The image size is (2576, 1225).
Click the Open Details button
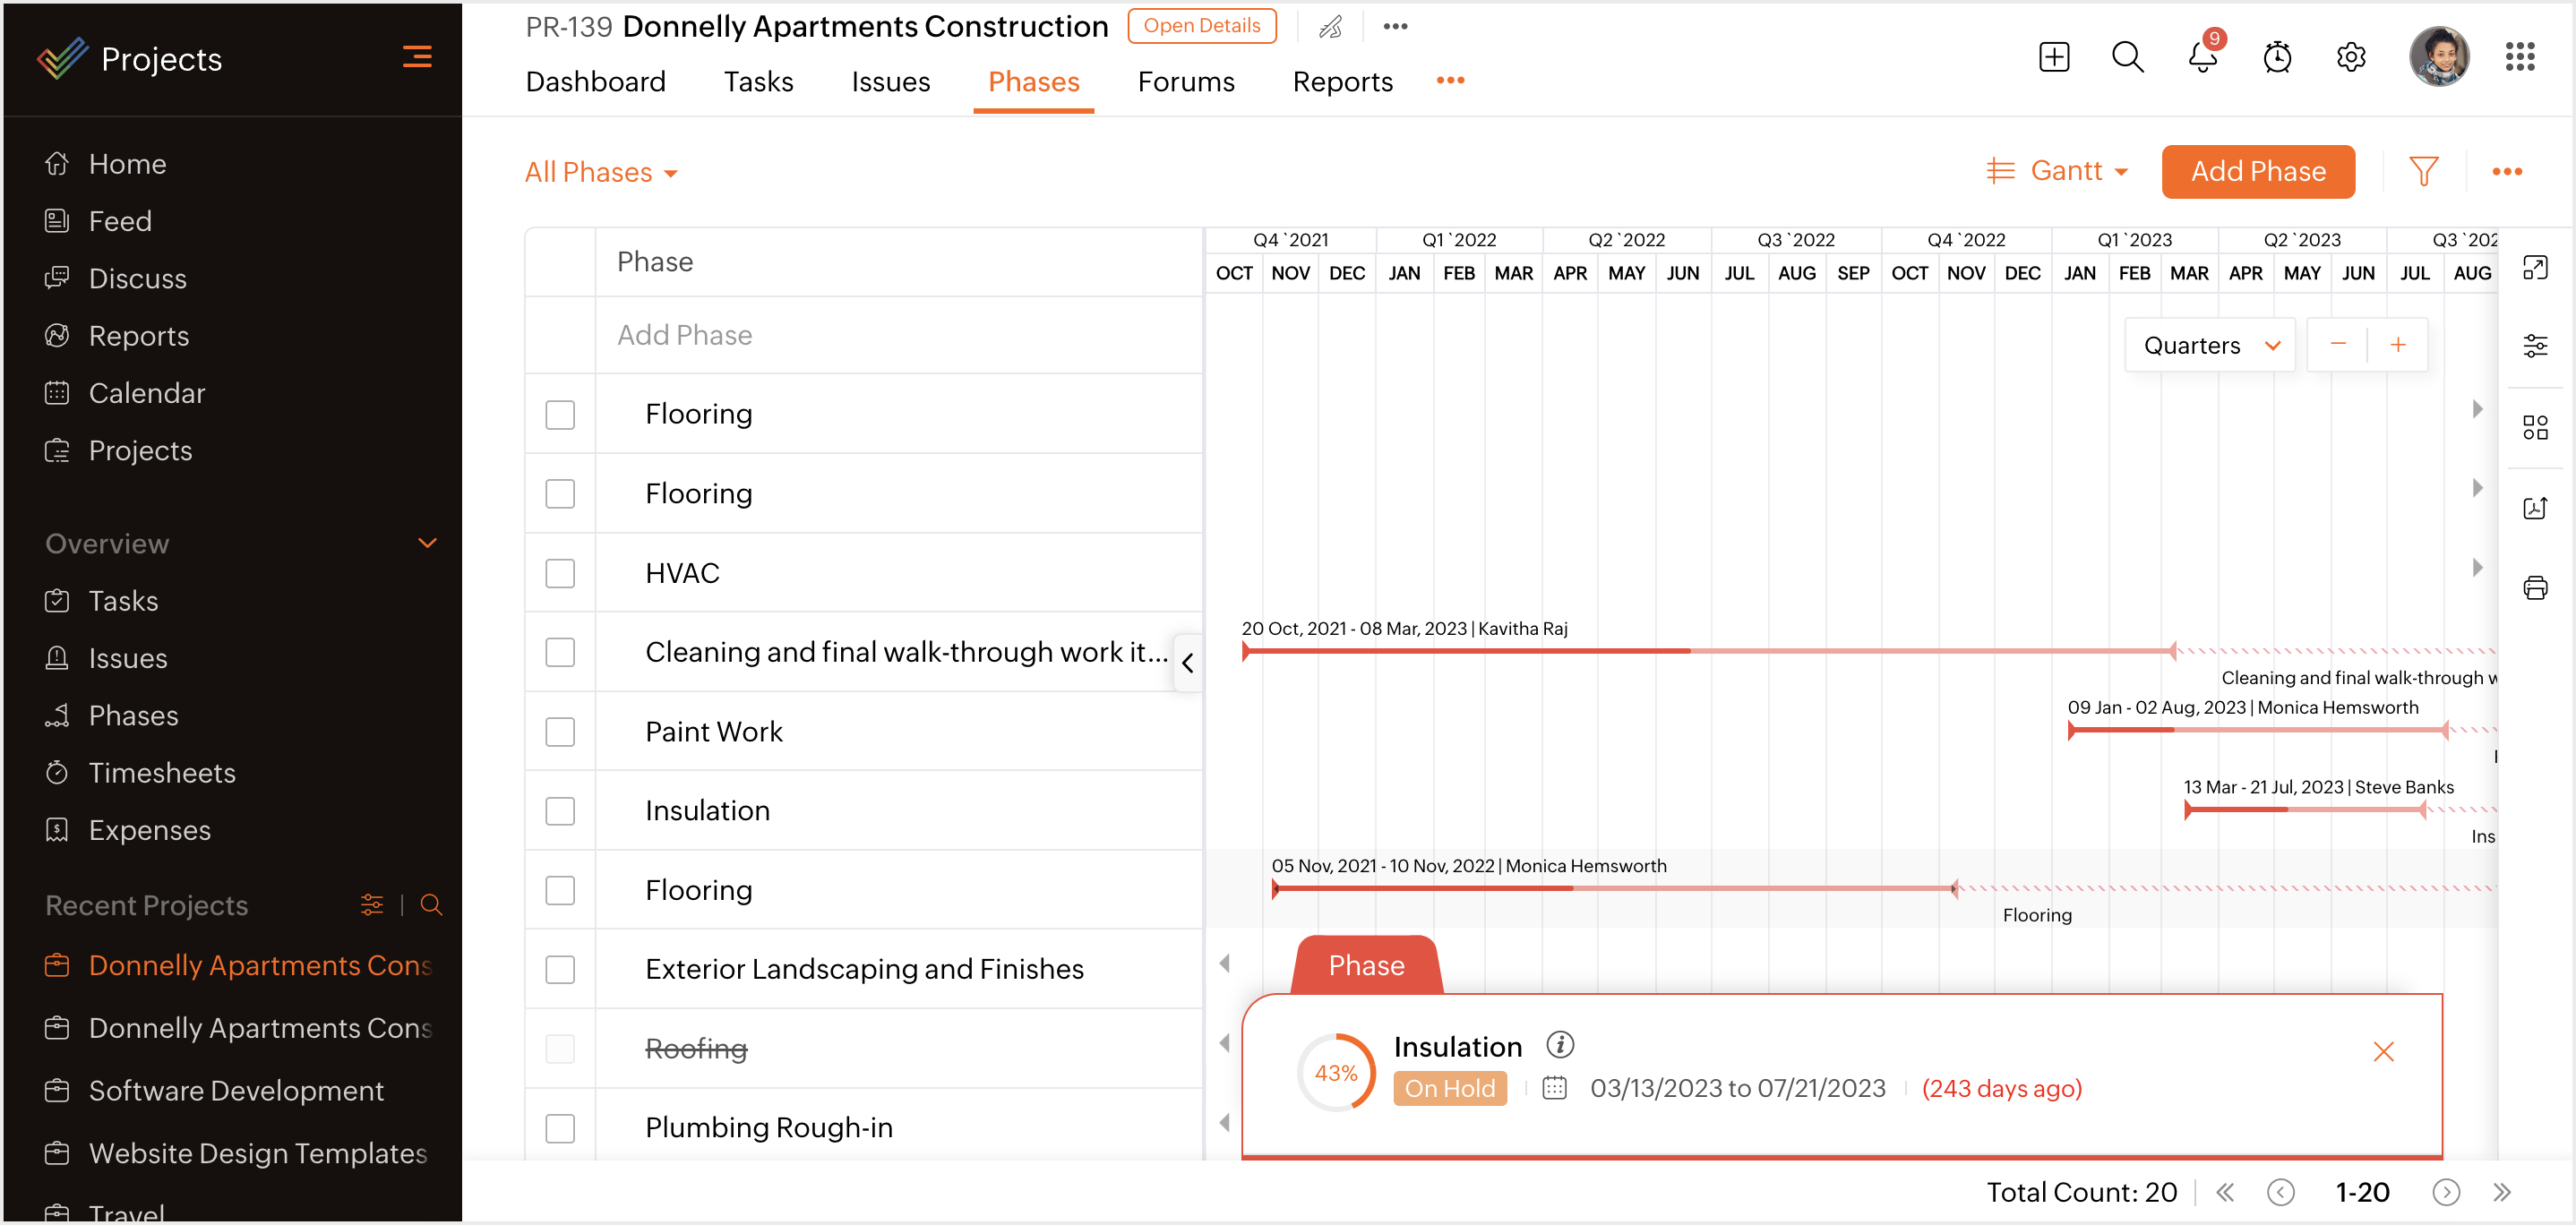click(1201, 26)
